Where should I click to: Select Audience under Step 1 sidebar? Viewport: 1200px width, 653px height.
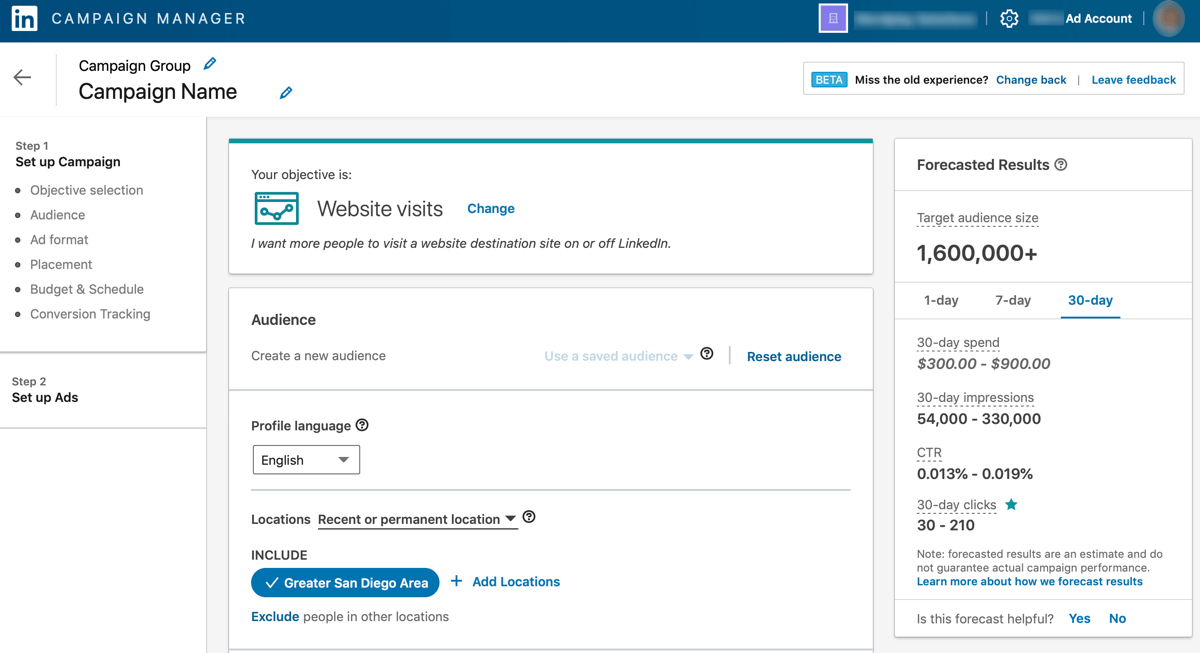point(56,214)
